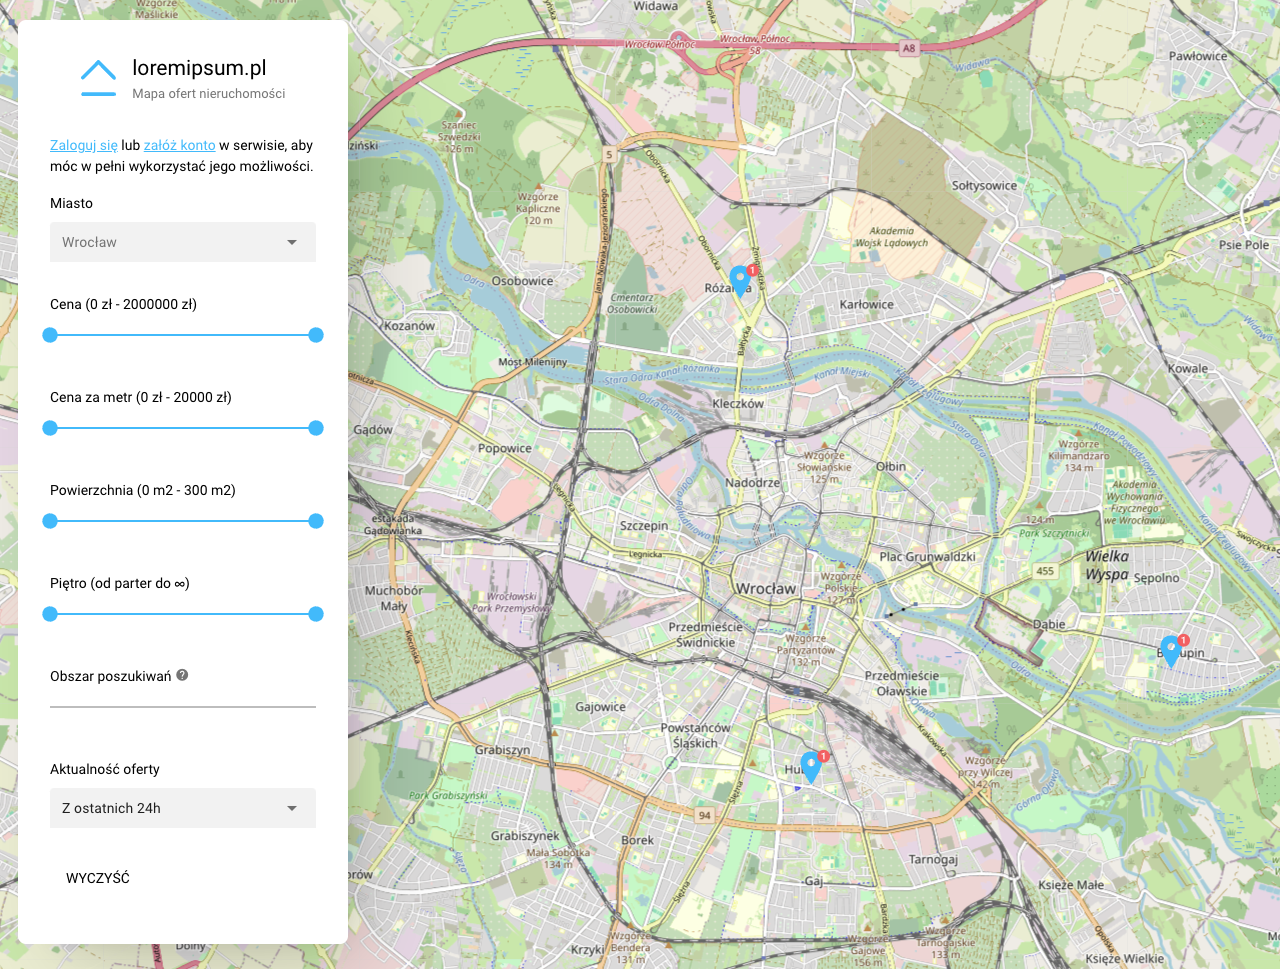Screen dimensions: 1280x969
Task: Click the 455 road shield on map
Action: [1045, 571]
